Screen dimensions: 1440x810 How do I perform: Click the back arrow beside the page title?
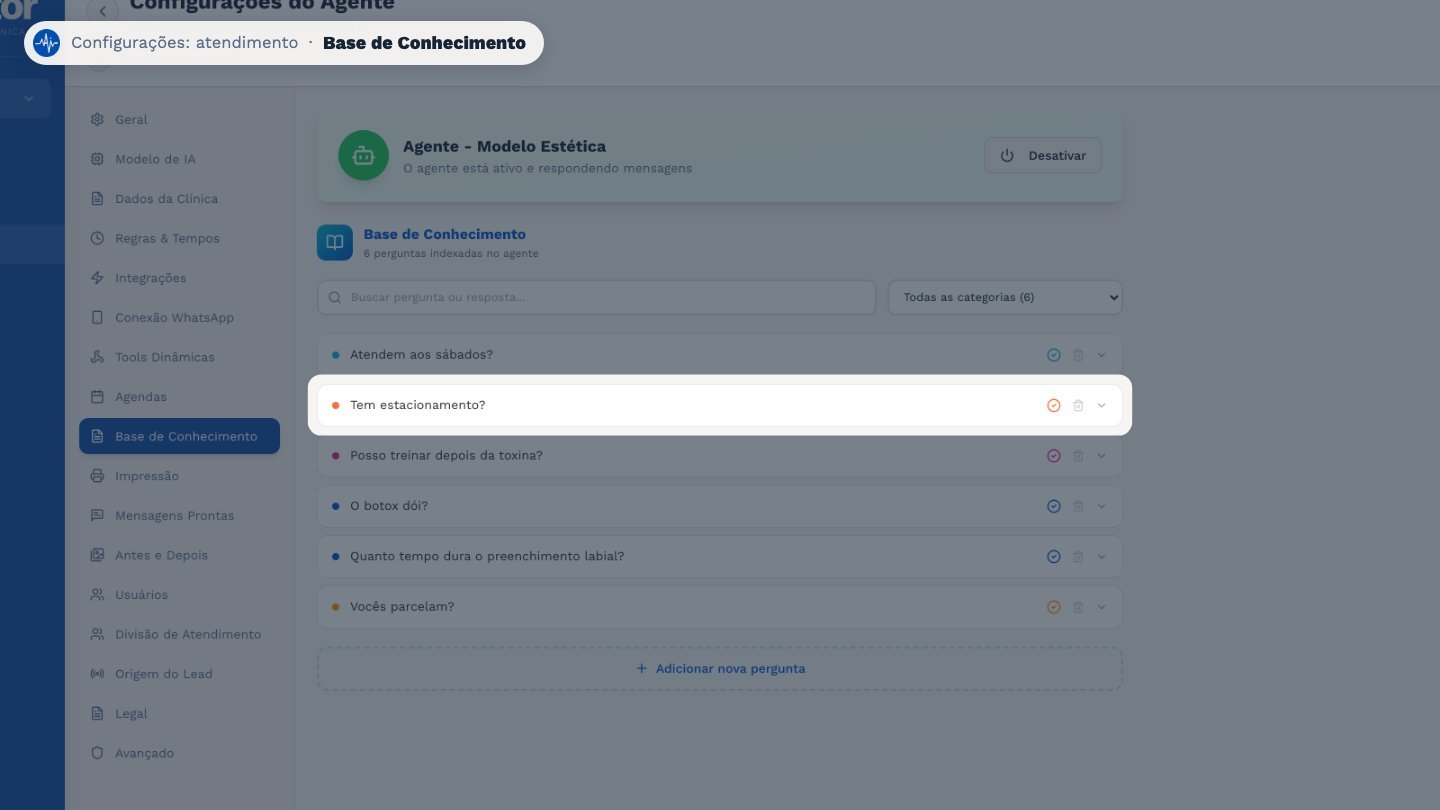[102, 11]
